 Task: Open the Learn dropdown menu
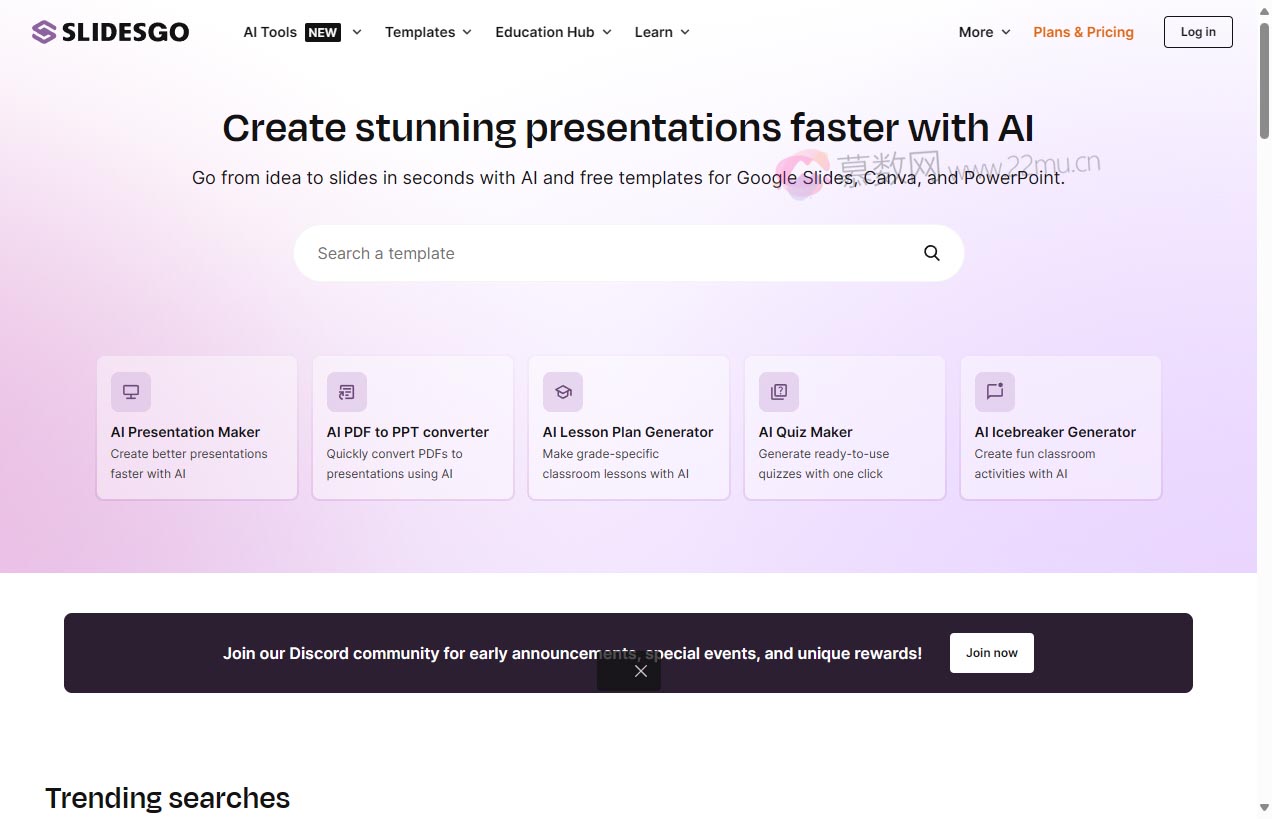pos(662,32)
